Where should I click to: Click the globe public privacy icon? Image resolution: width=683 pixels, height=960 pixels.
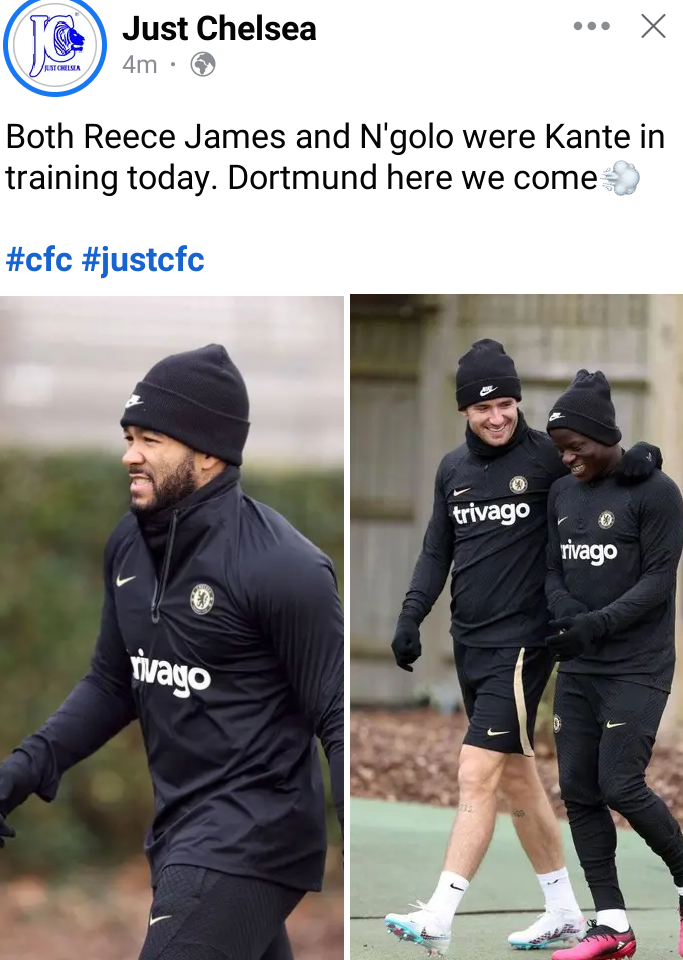[x=203, y=64]
